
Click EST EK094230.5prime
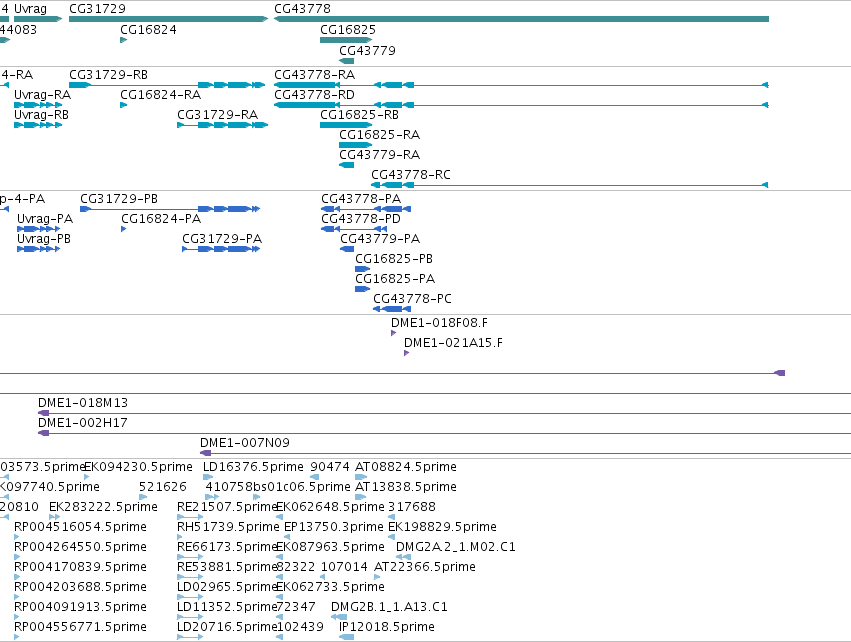(x=87, y=477)
